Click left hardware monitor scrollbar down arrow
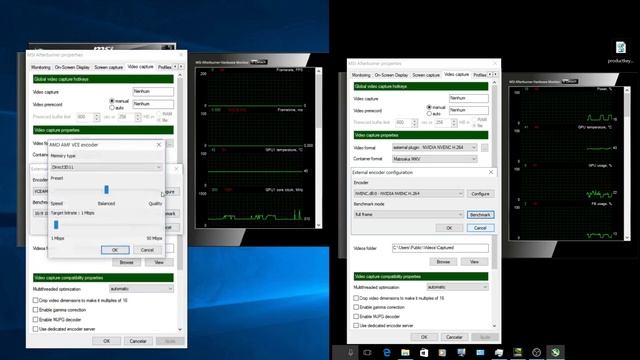 [318, 225]
